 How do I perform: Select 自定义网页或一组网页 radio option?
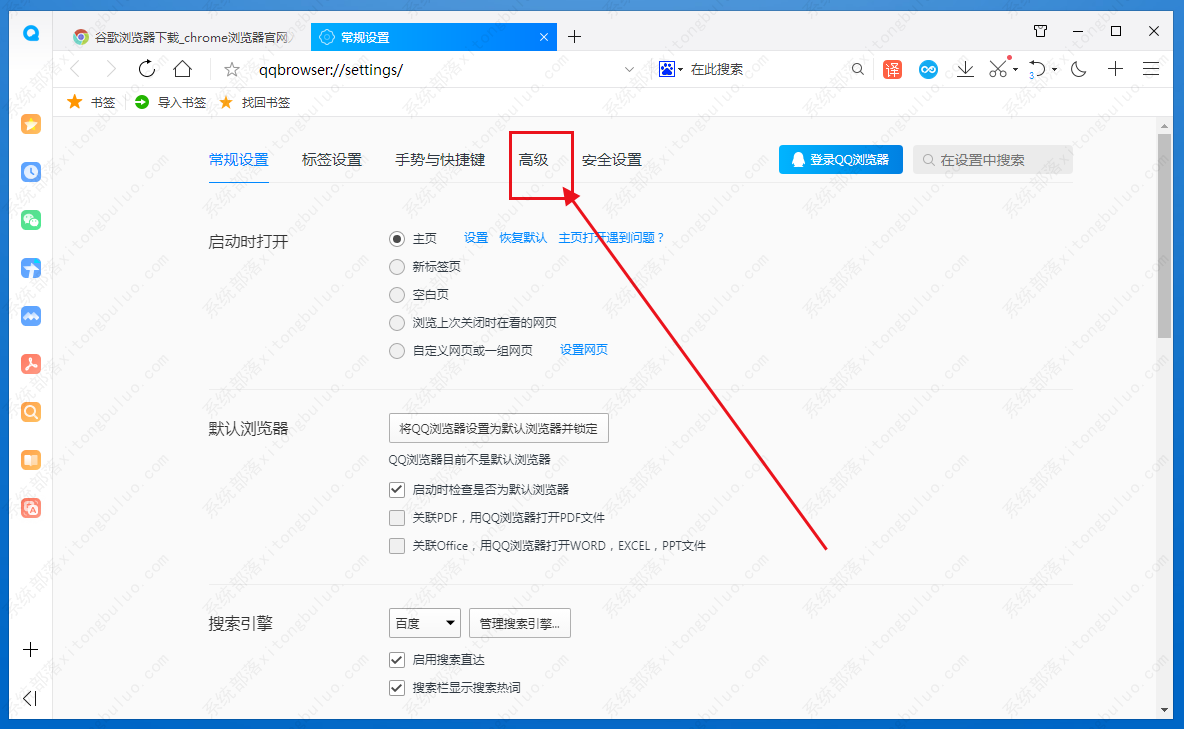pos(397,351)
